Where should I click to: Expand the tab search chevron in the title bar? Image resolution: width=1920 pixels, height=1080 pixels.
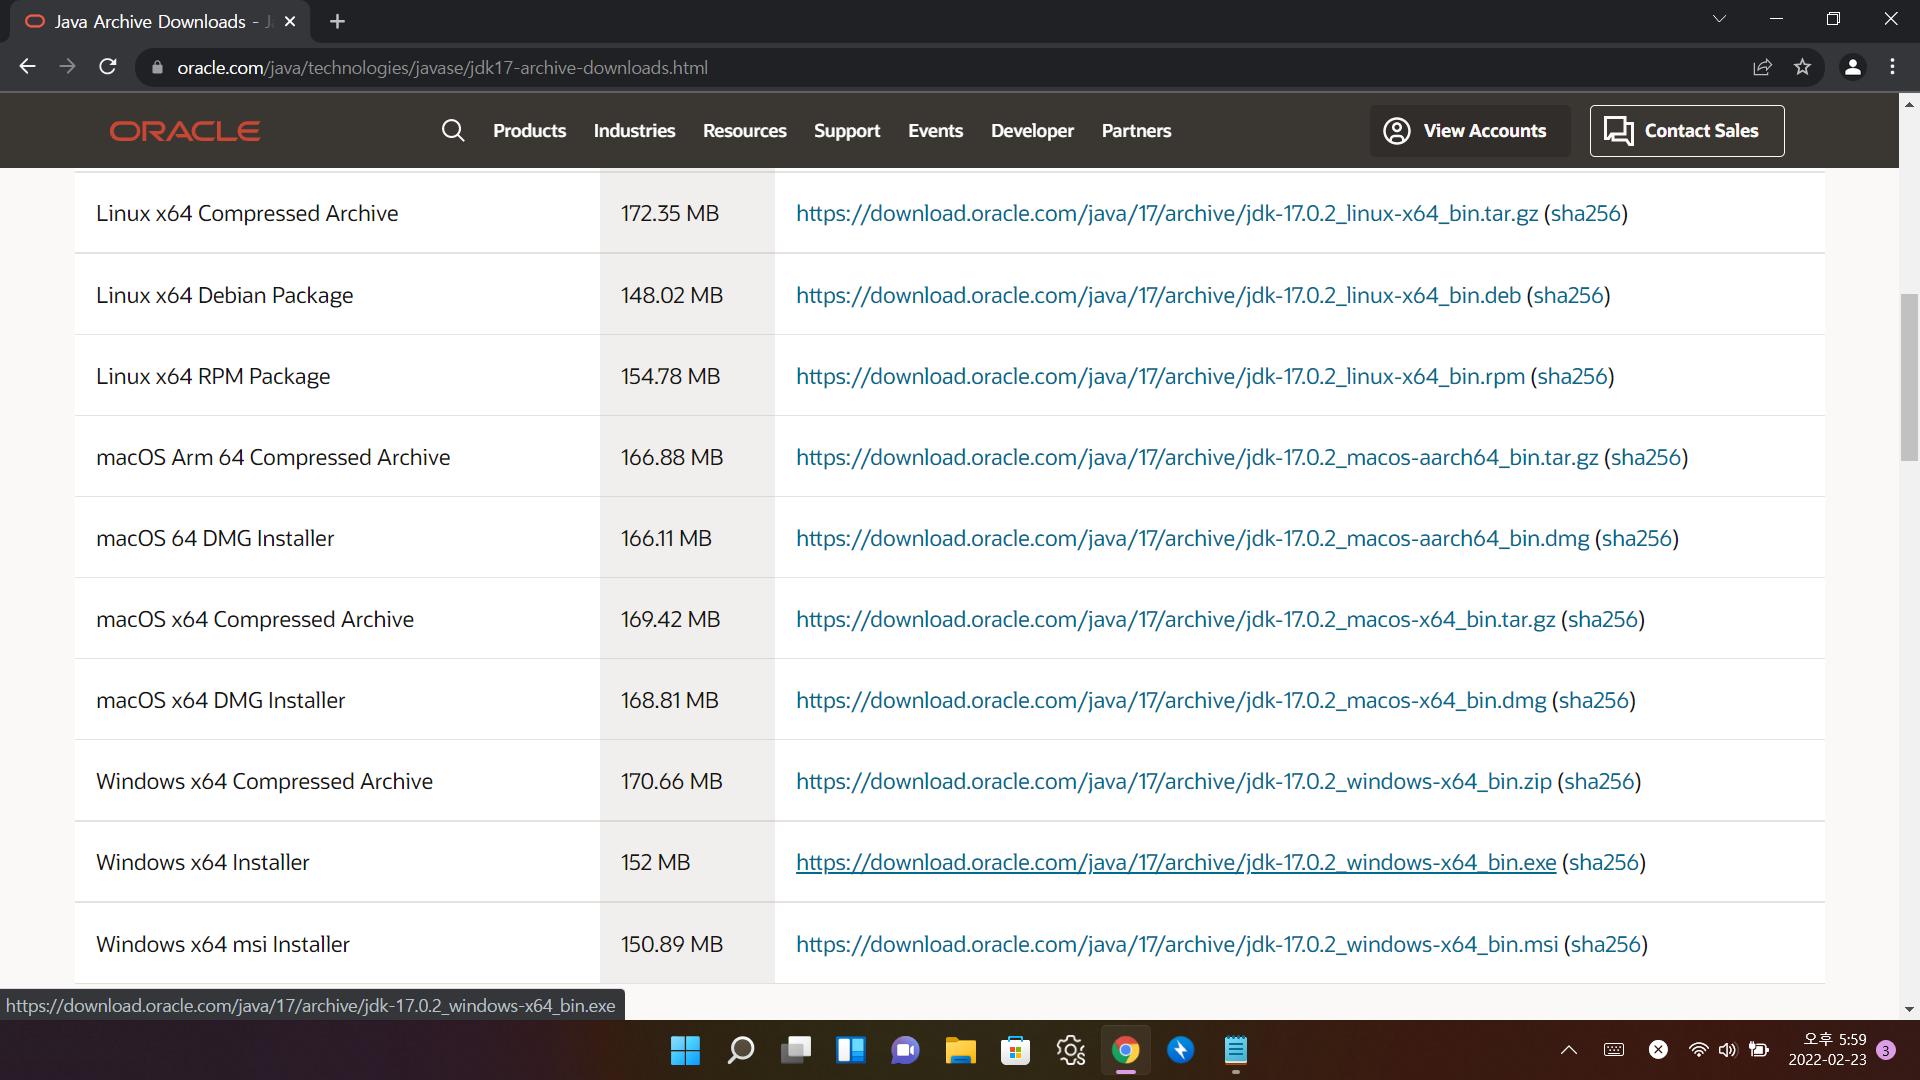[x=1719, y=19]
